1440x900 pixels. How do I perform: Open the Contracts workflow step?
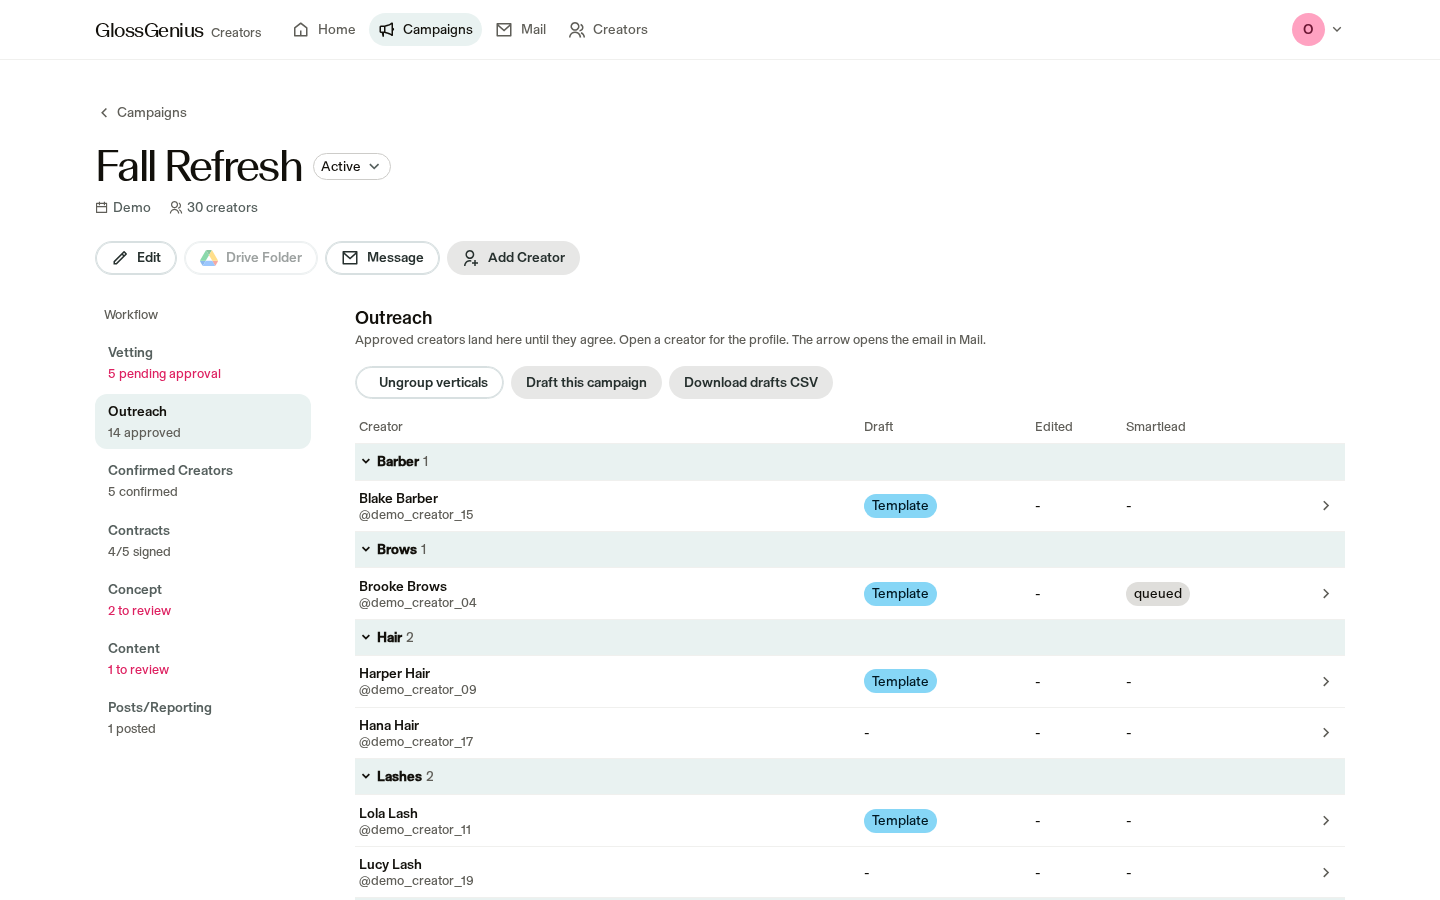(203, 541)
